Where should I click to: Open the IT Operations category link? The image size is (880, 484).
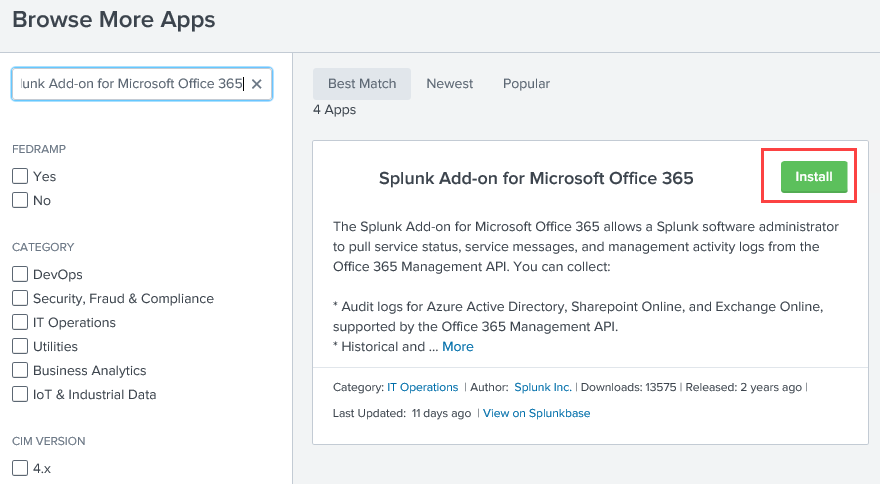click(x=423, y=387)
